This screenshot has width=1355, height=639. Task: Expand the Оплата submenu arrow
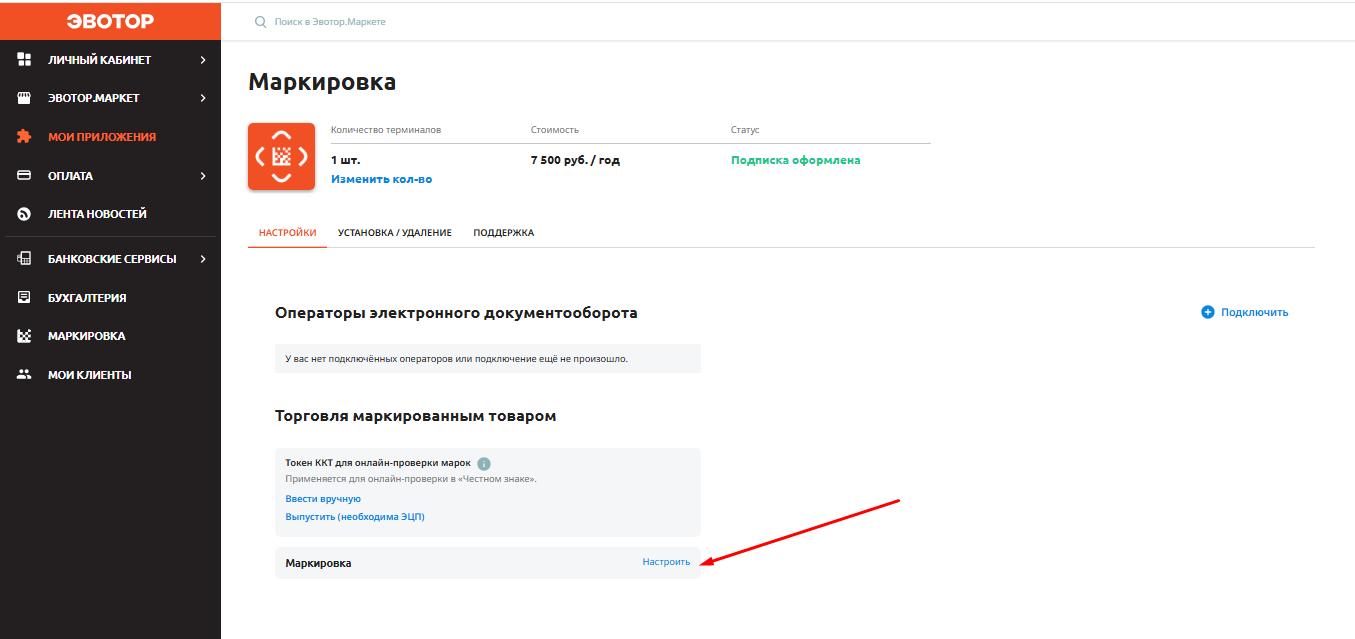coord(203,176)
